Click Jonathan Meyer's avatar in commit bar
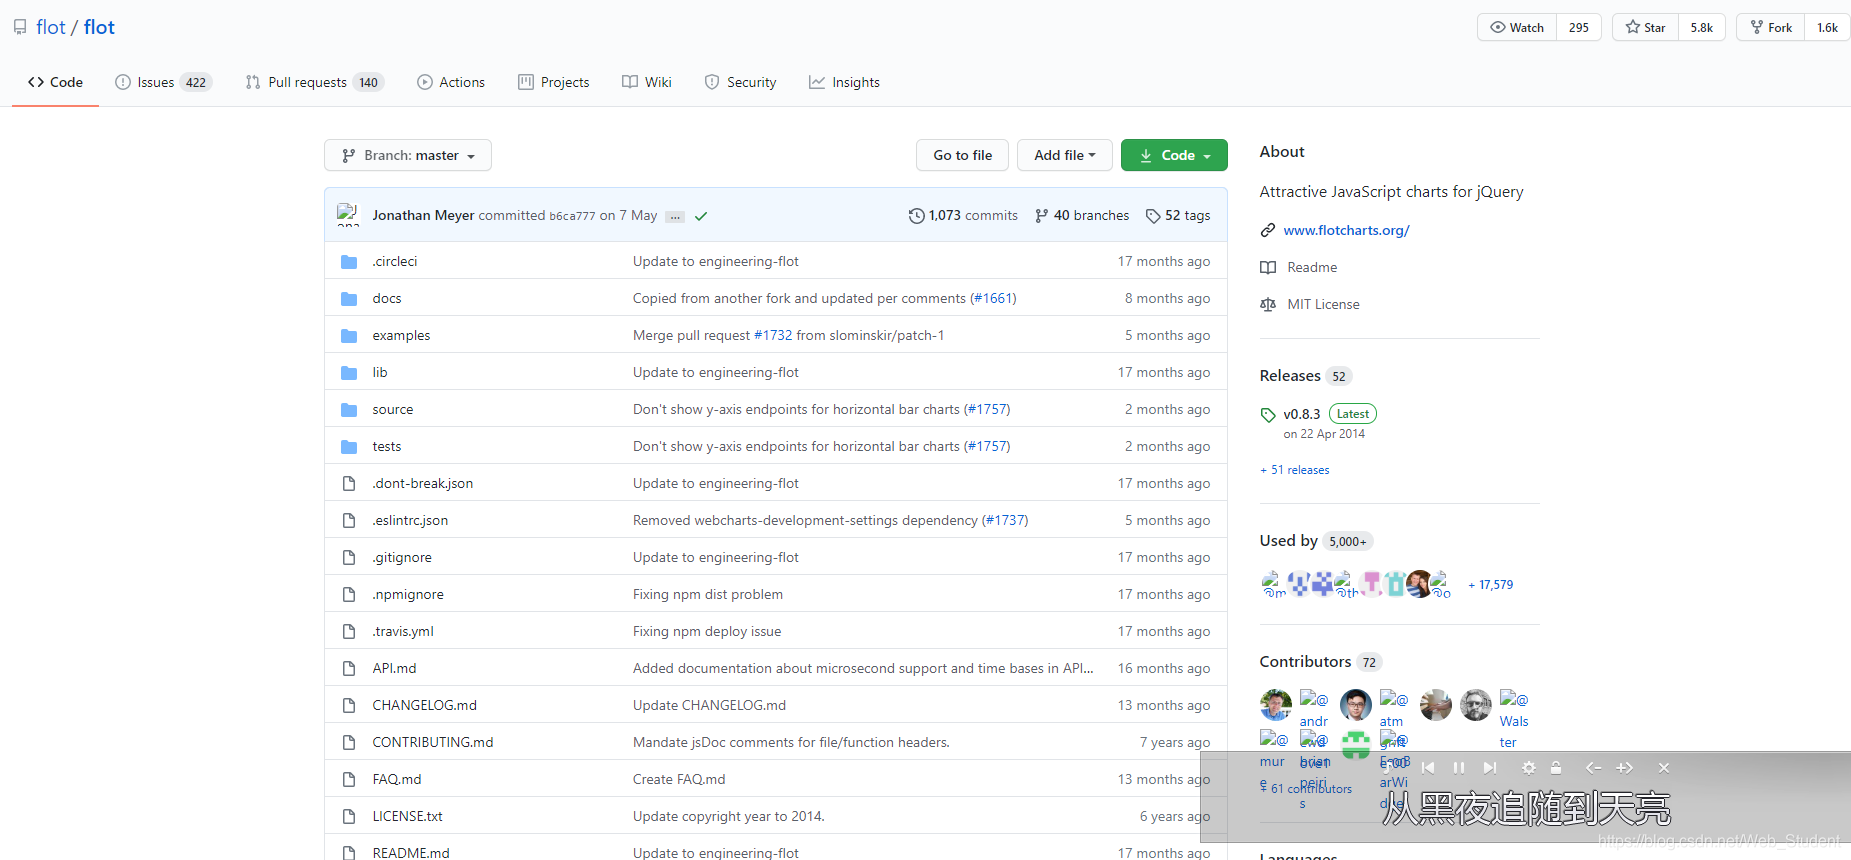Image resolution: width=1851 pixels, height=860 pixels. click(x=348, y=215)
